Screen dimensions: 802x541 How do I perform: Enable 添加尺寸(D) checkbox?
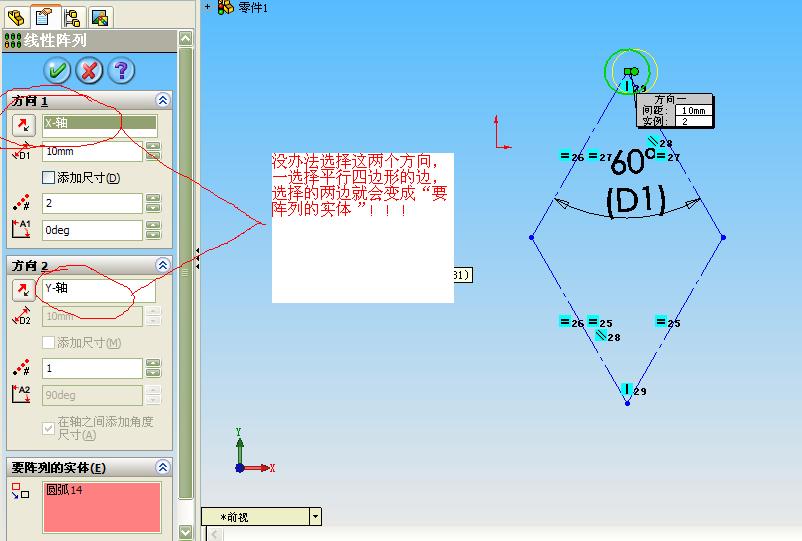coord(49,177)
